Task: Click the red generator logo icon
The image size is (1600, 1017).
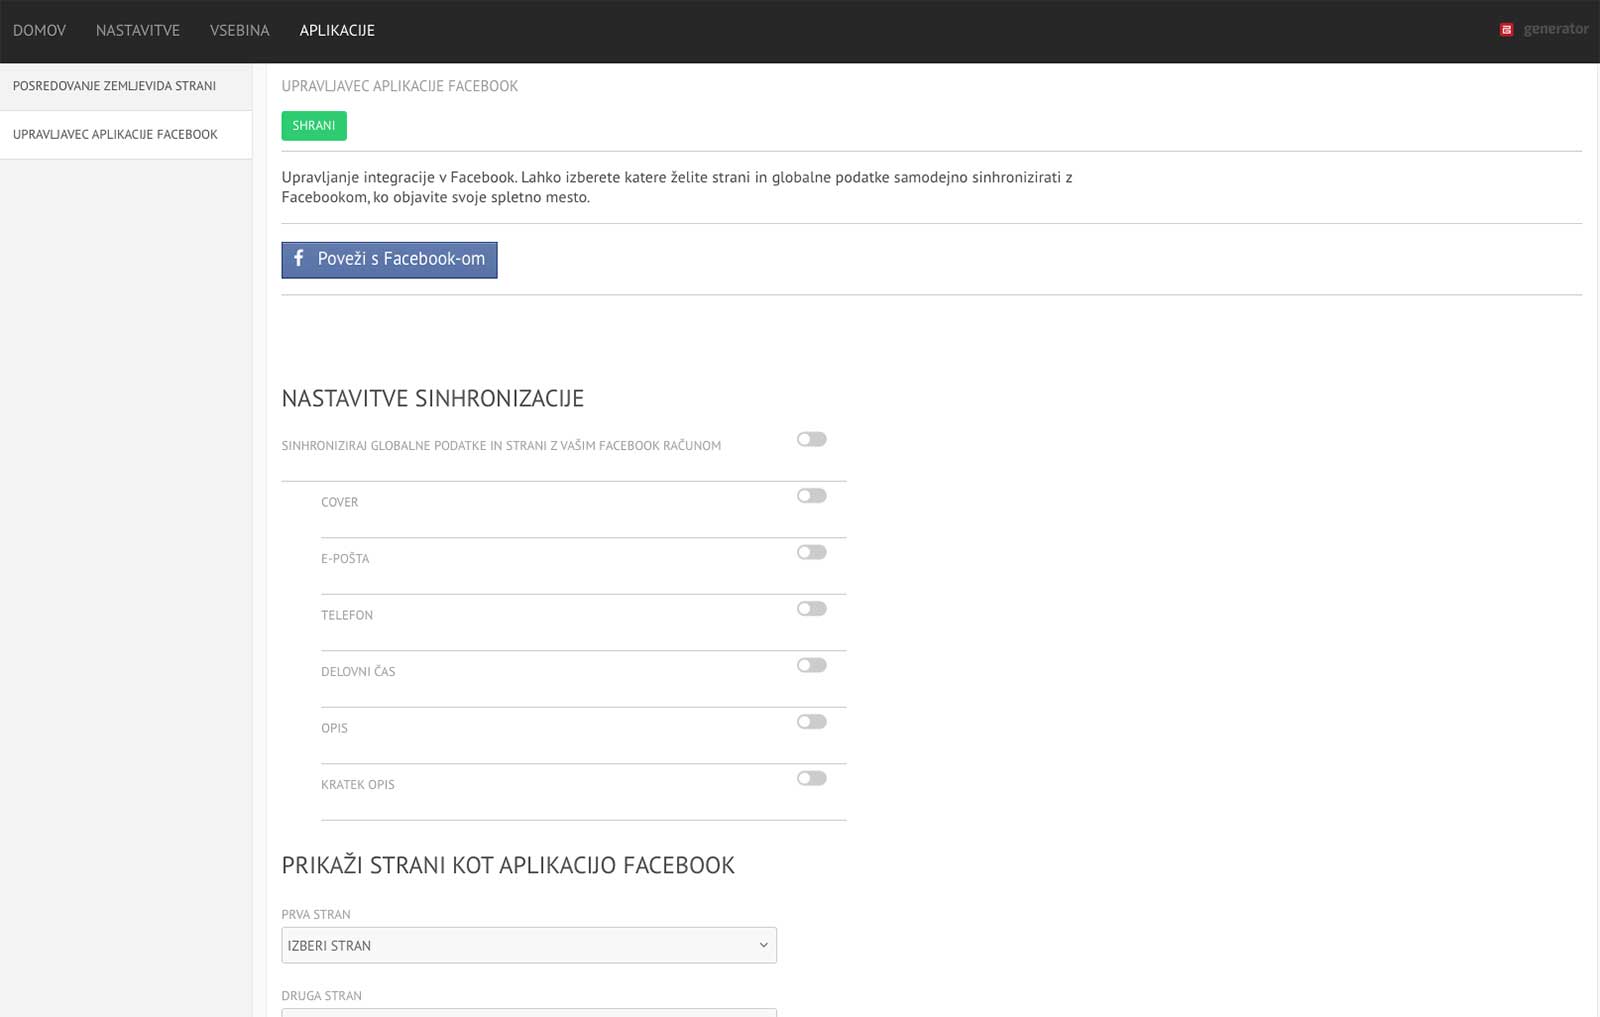Action: [x=1506, y=30]
